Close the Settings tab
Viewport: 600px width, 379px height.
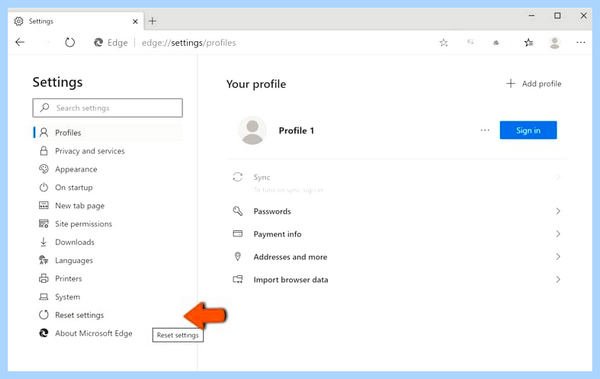pyautogui.click(x=135, y=21)
